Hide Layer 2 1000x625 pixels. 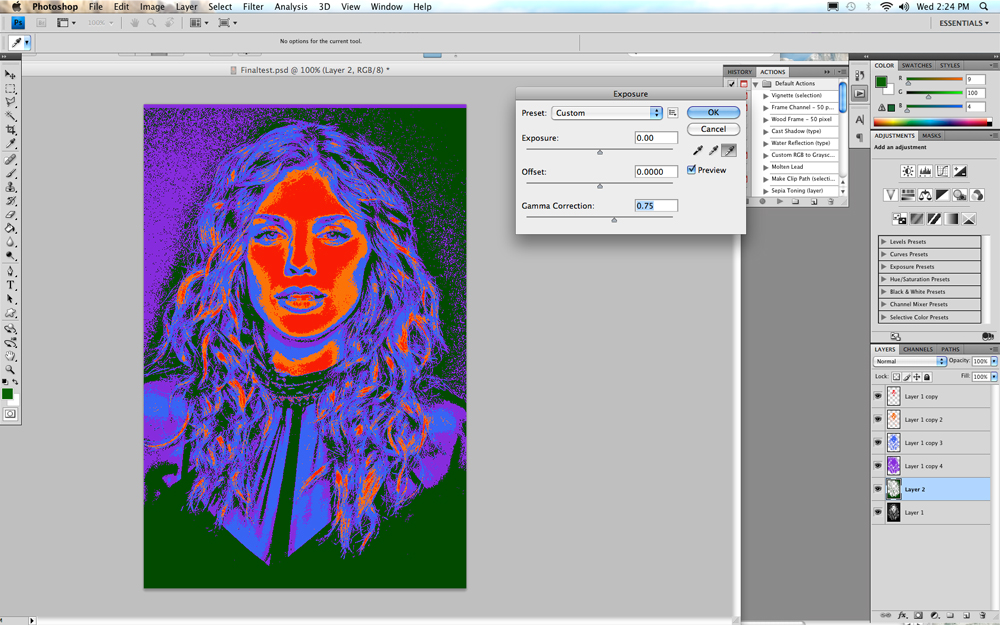(878, 489)
